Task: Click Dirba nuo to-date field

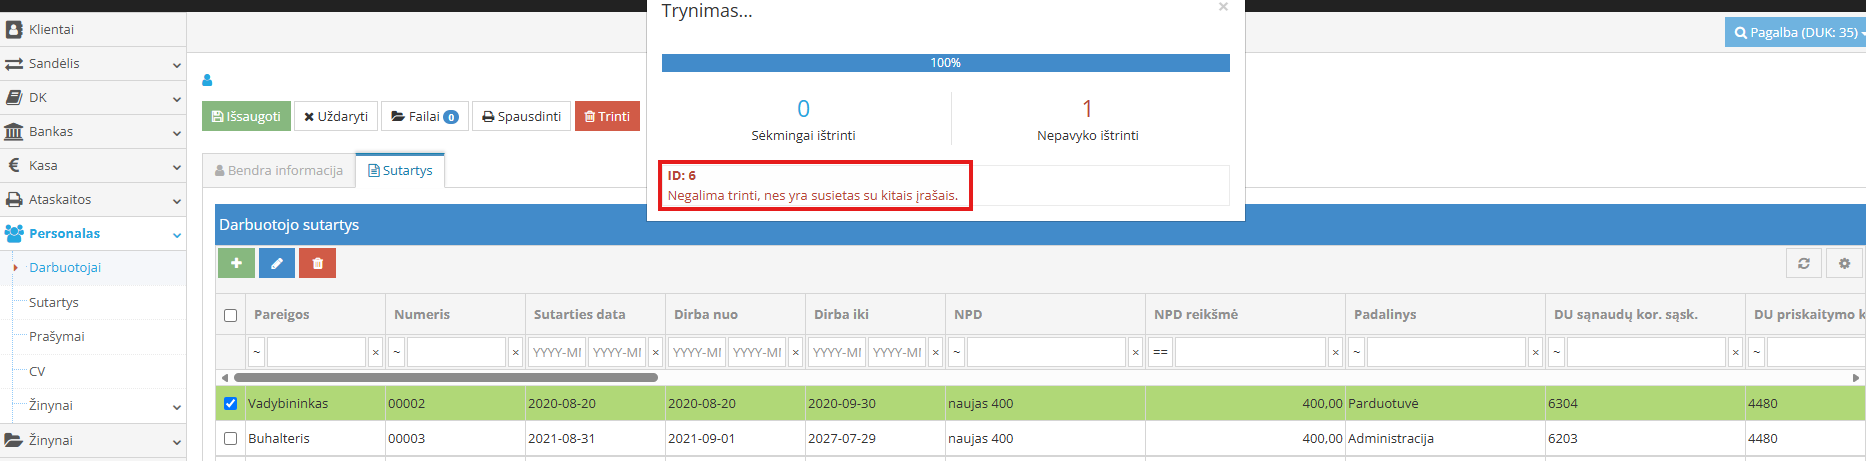Action: click(757, 352)
